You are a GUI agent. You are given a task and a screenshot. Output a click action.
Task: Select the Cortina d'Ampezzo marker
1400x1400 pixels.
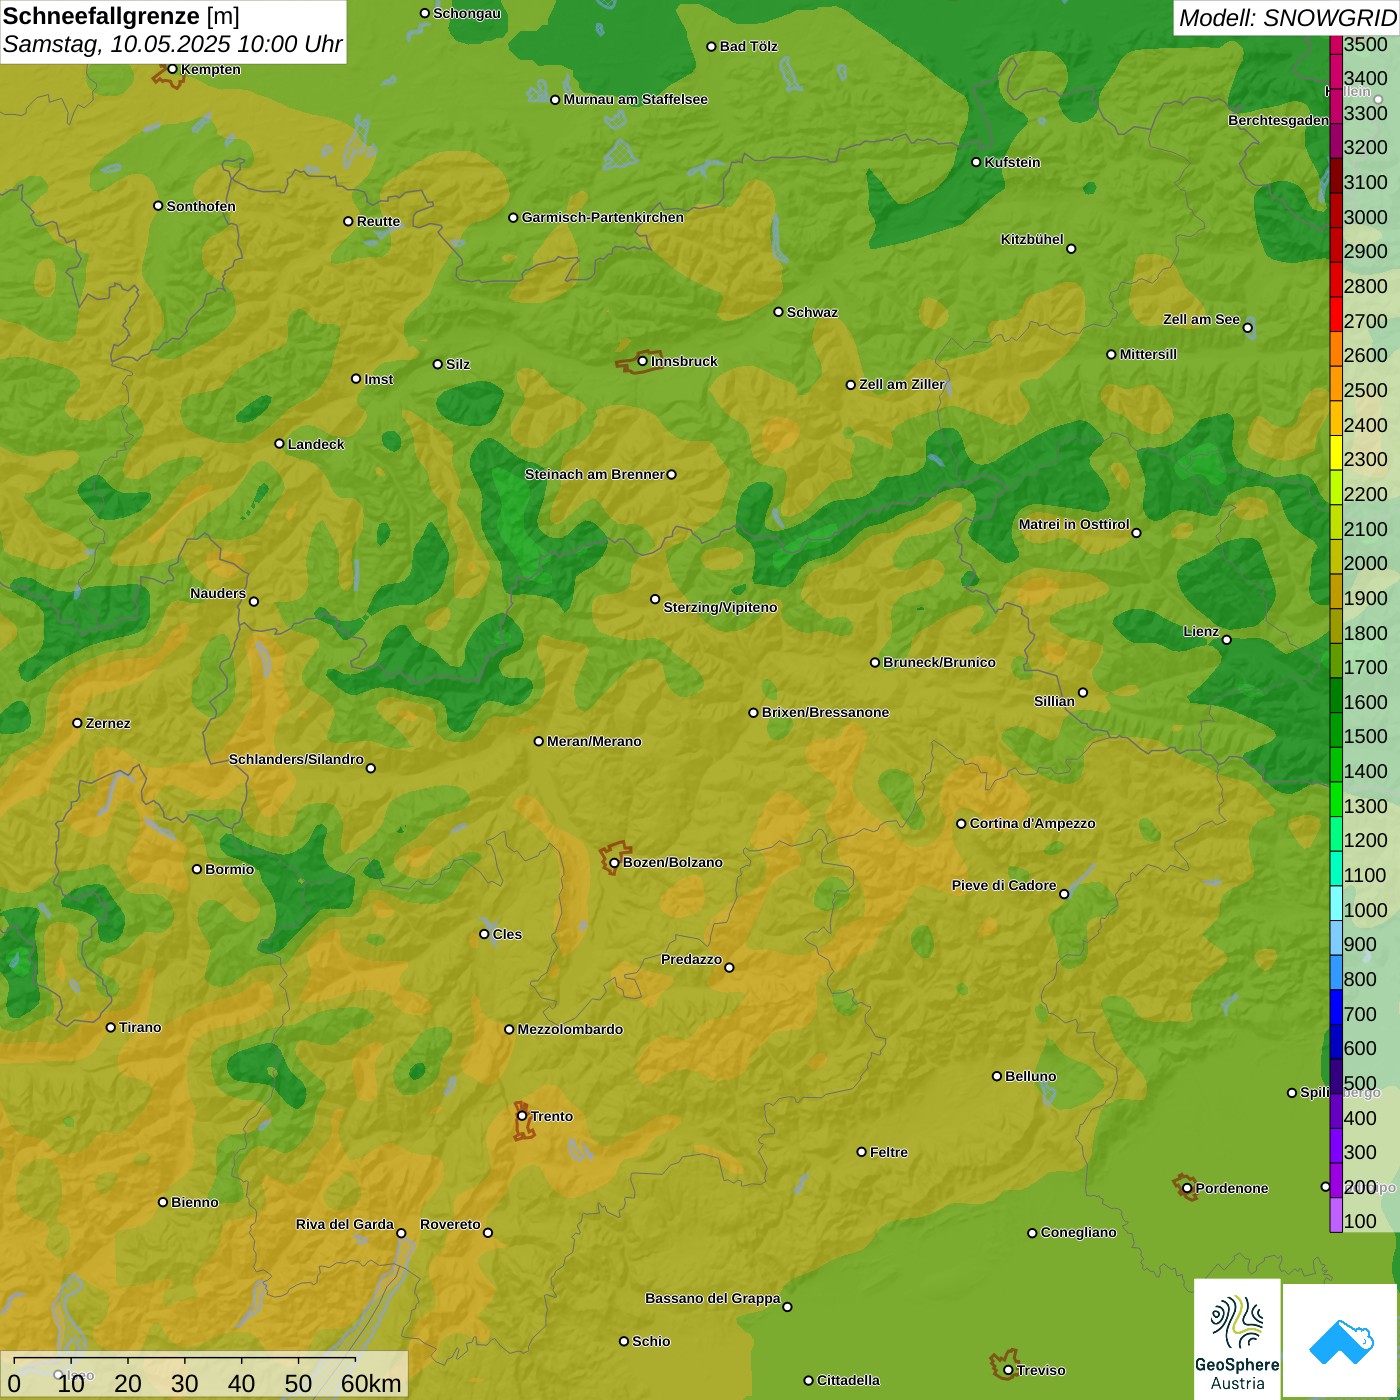(x=961, y=824)
